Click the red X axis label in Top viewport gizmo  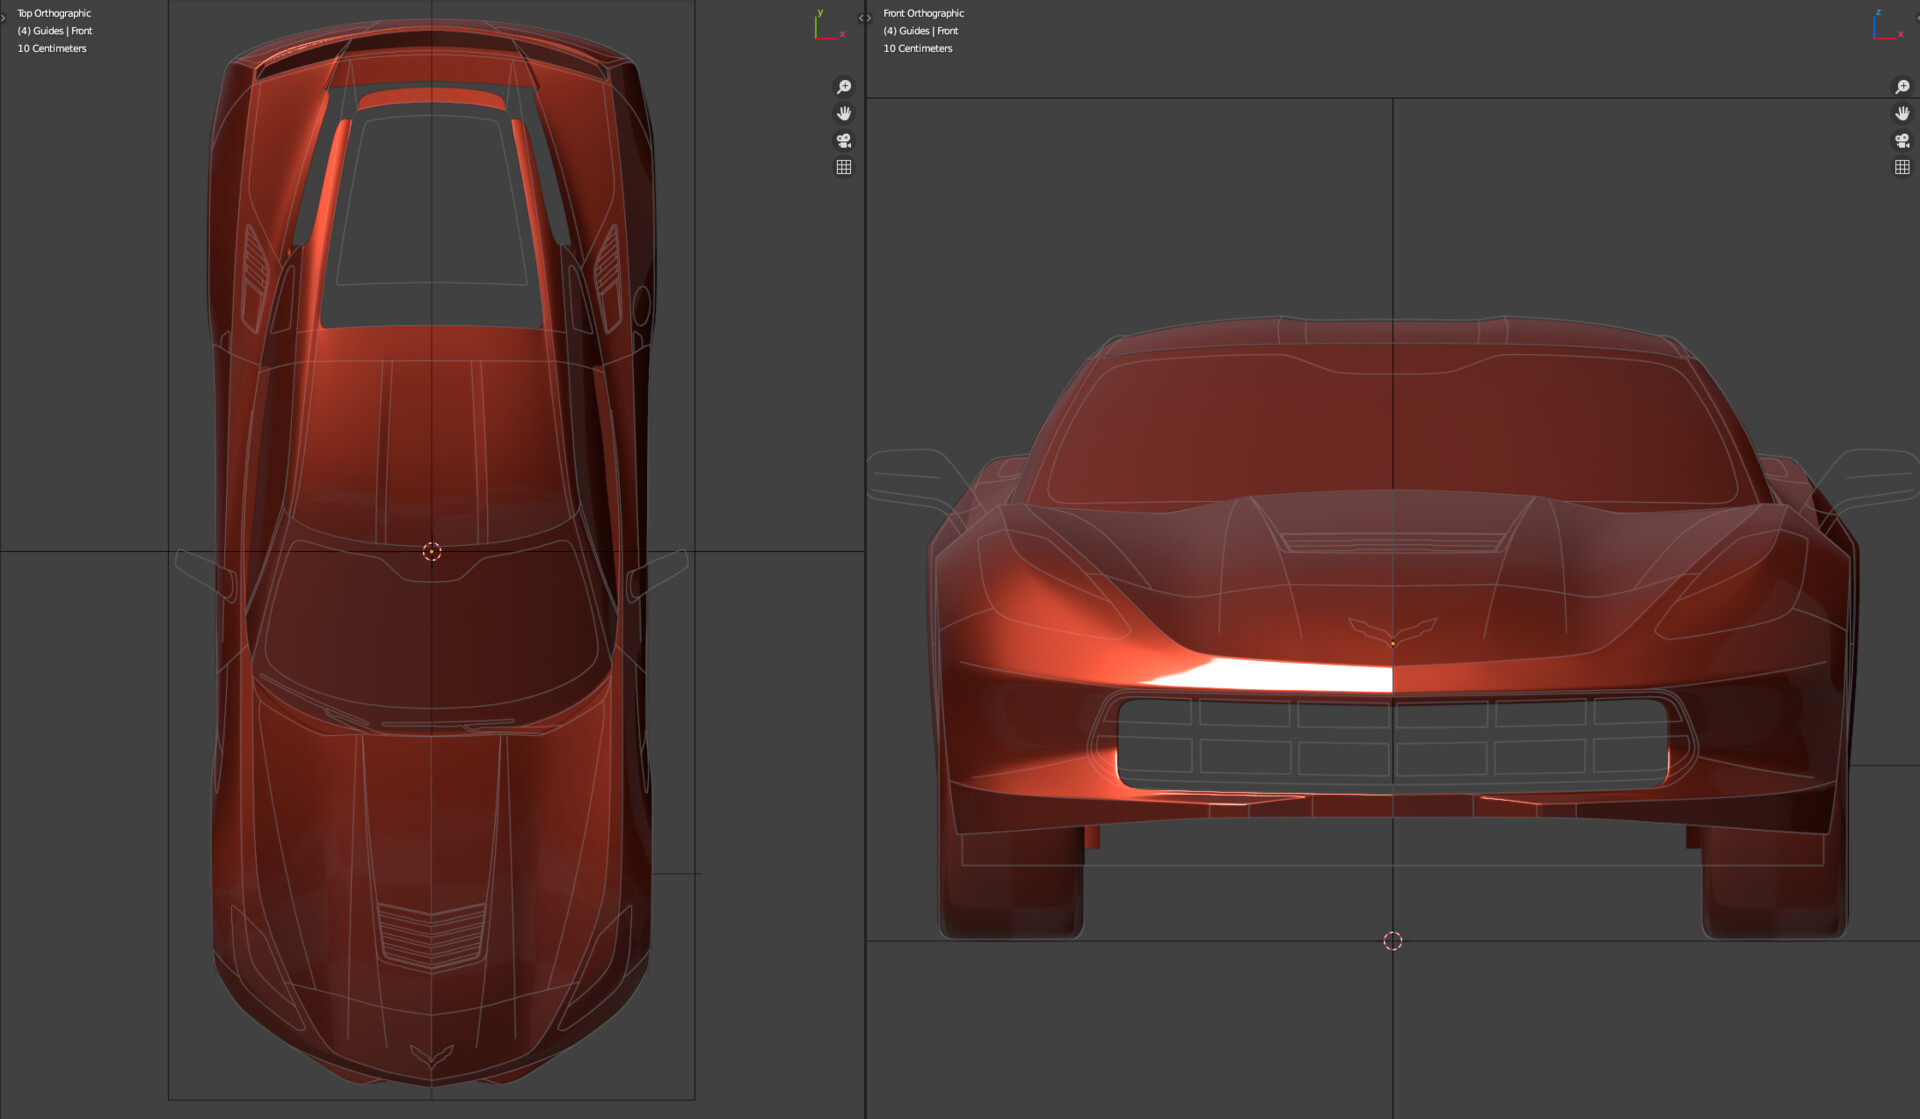842,34
